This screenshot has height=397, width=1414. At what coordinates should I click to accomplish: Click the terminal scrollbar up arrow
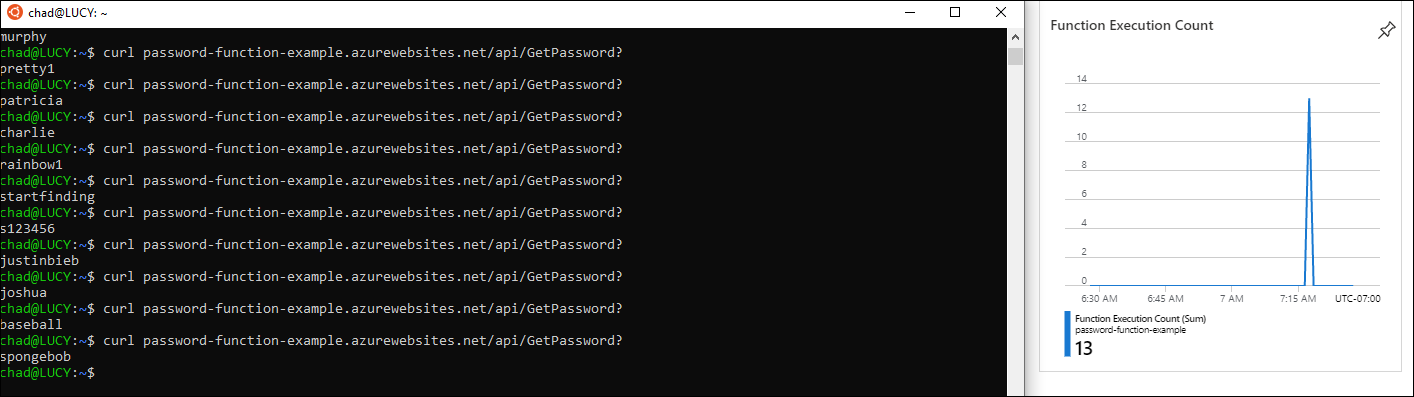pos(1015,36)
